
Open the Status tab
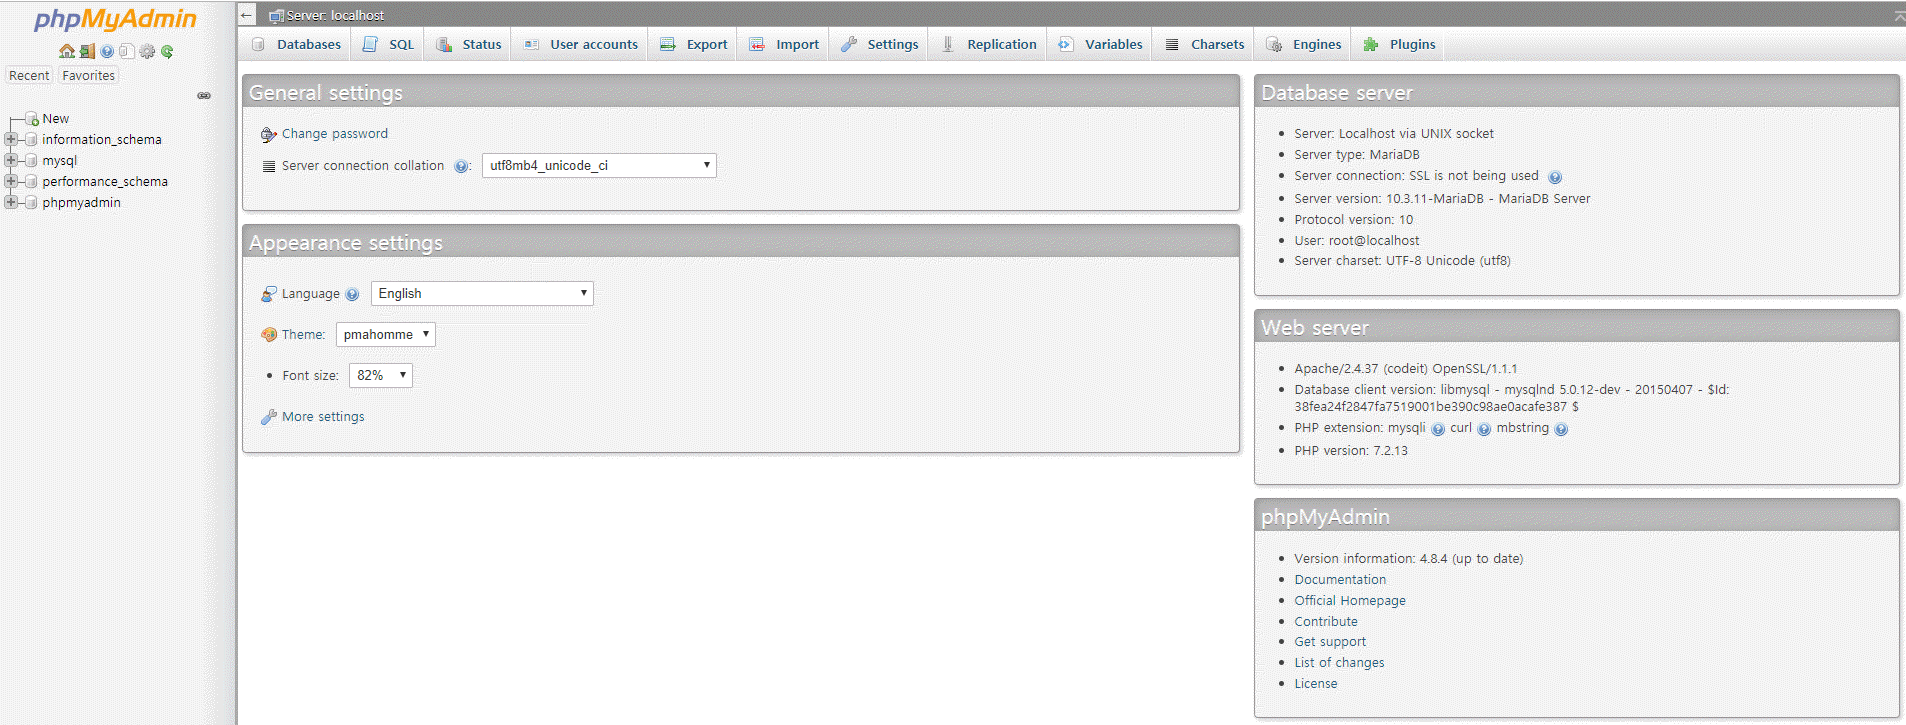point(469,45)
